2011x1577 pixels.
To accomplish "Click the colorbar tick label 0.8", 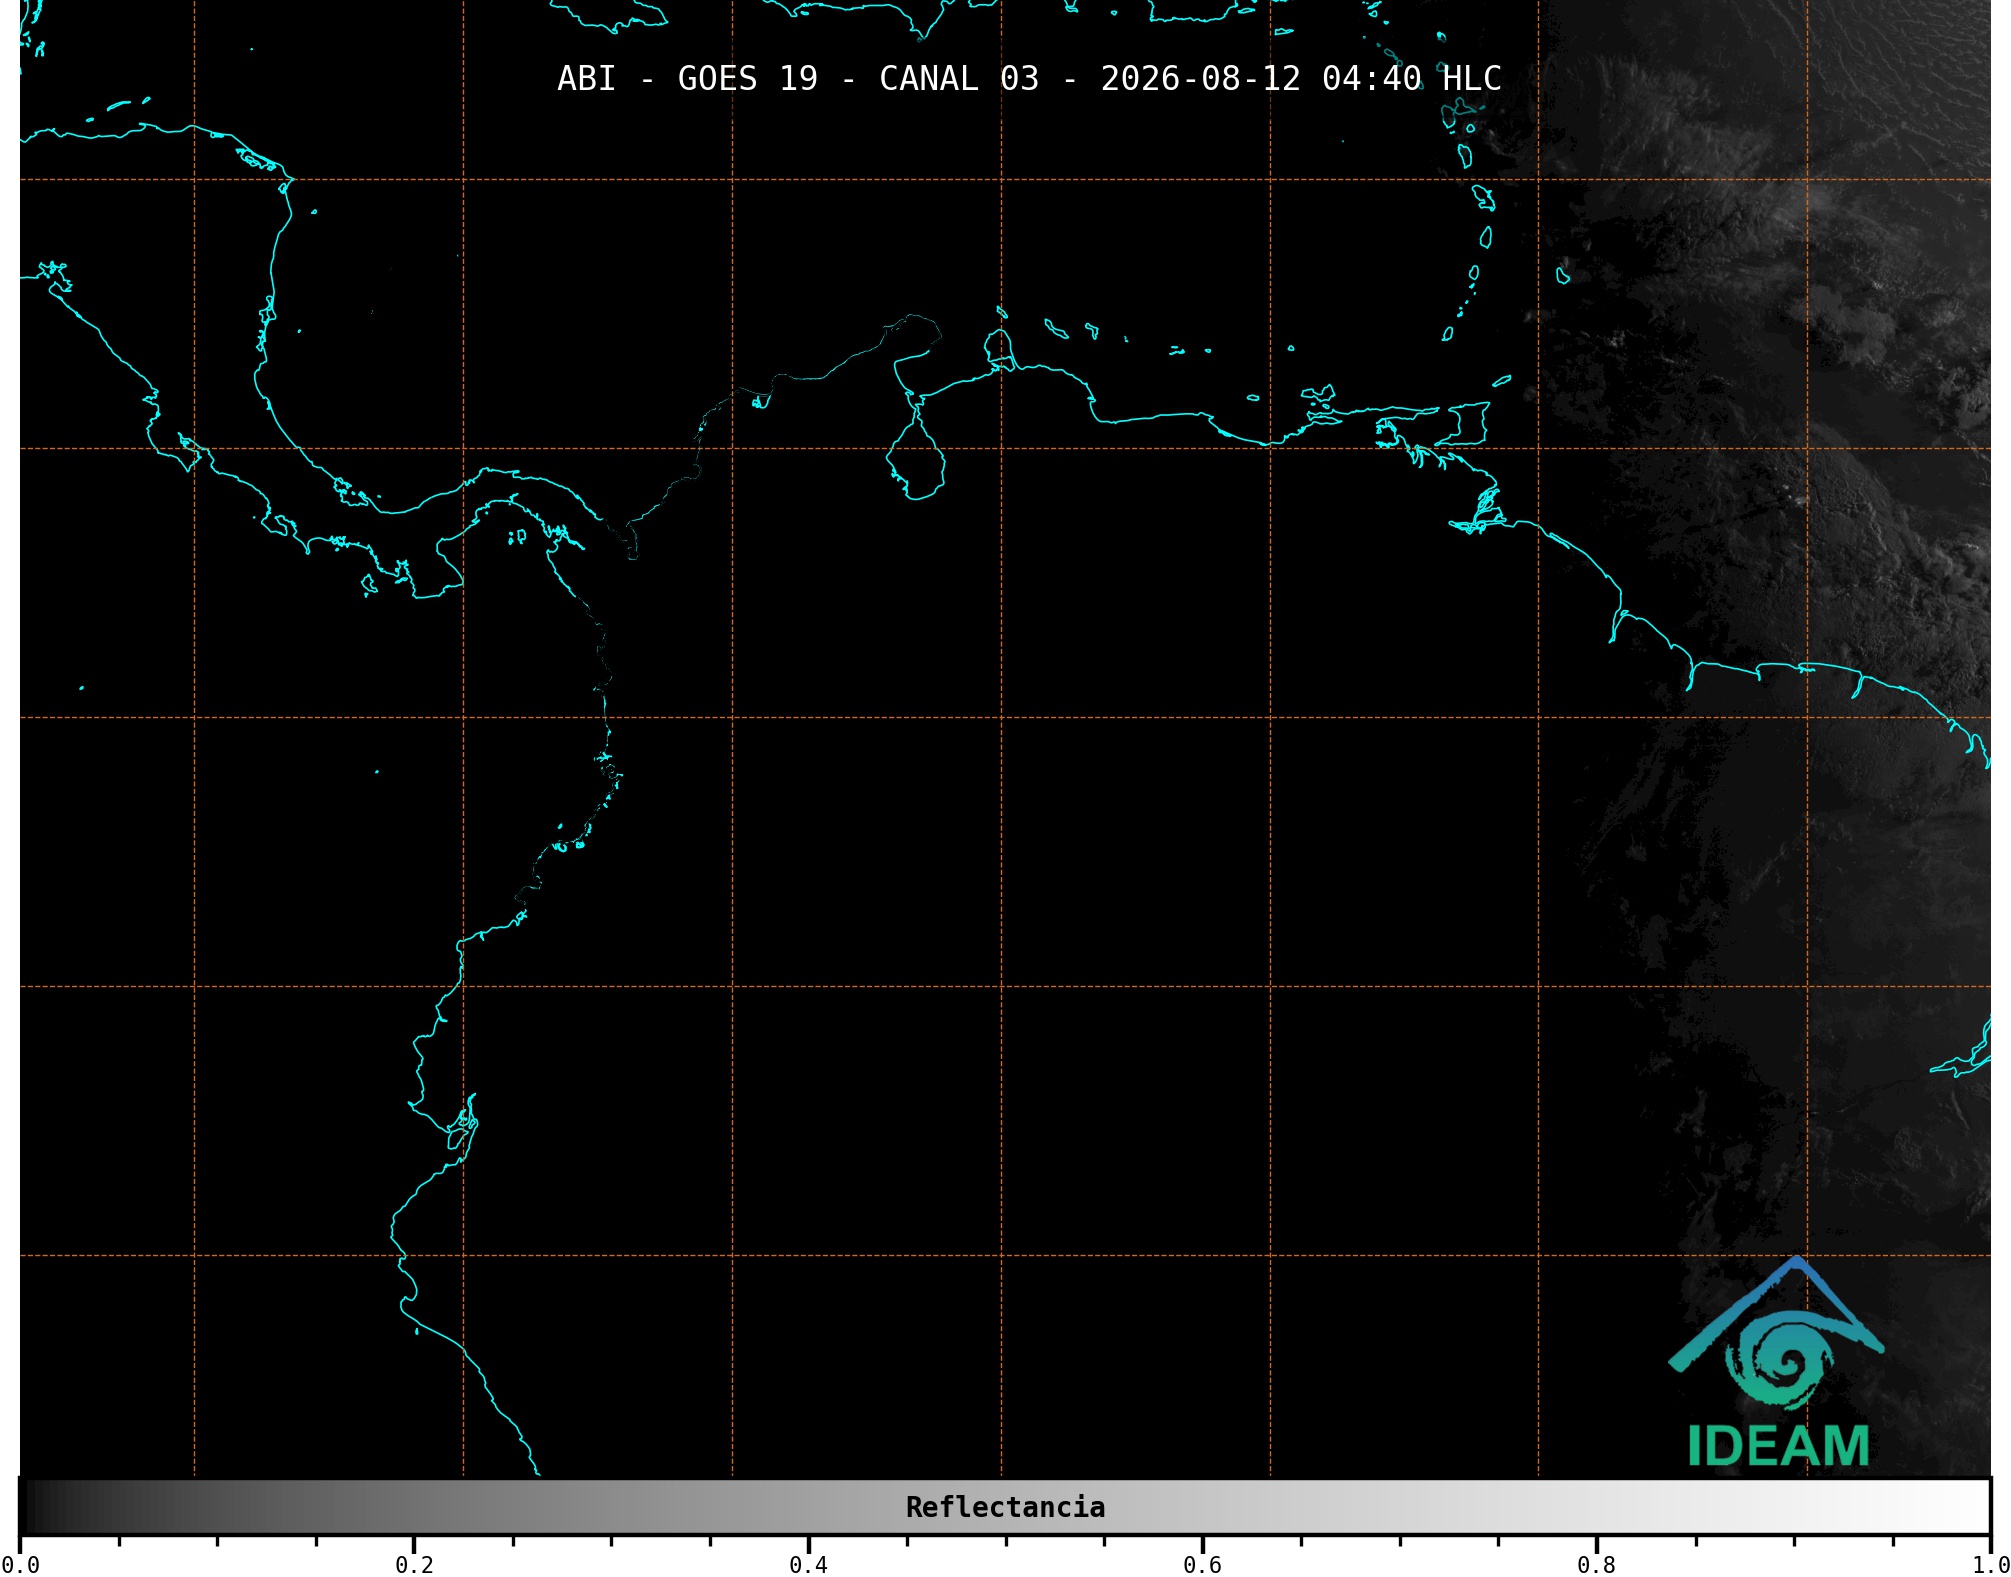I will tap(1596, 1565).
